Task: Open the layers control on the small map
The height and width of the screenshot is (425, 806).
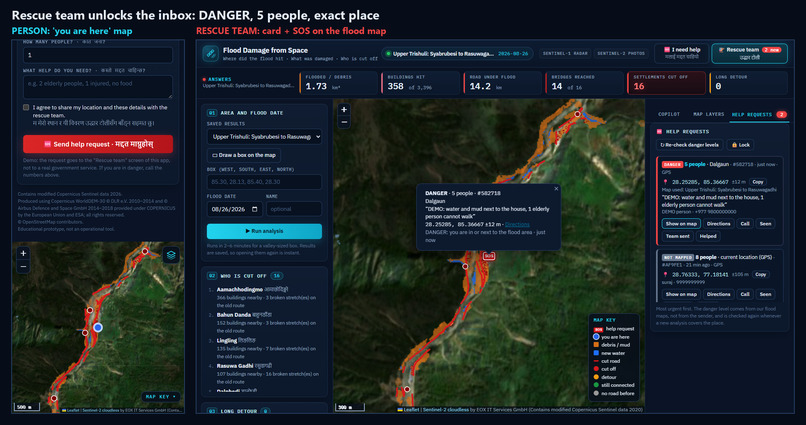Action: (x=171, y=255)
